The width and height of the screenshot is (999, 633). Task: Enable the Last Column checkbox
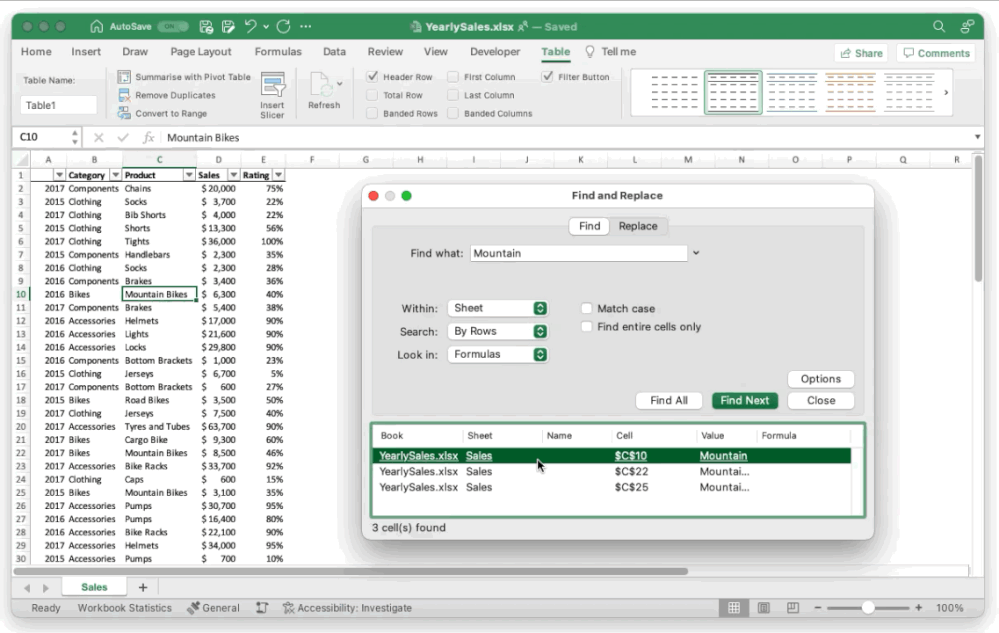(x=453, y=95)
